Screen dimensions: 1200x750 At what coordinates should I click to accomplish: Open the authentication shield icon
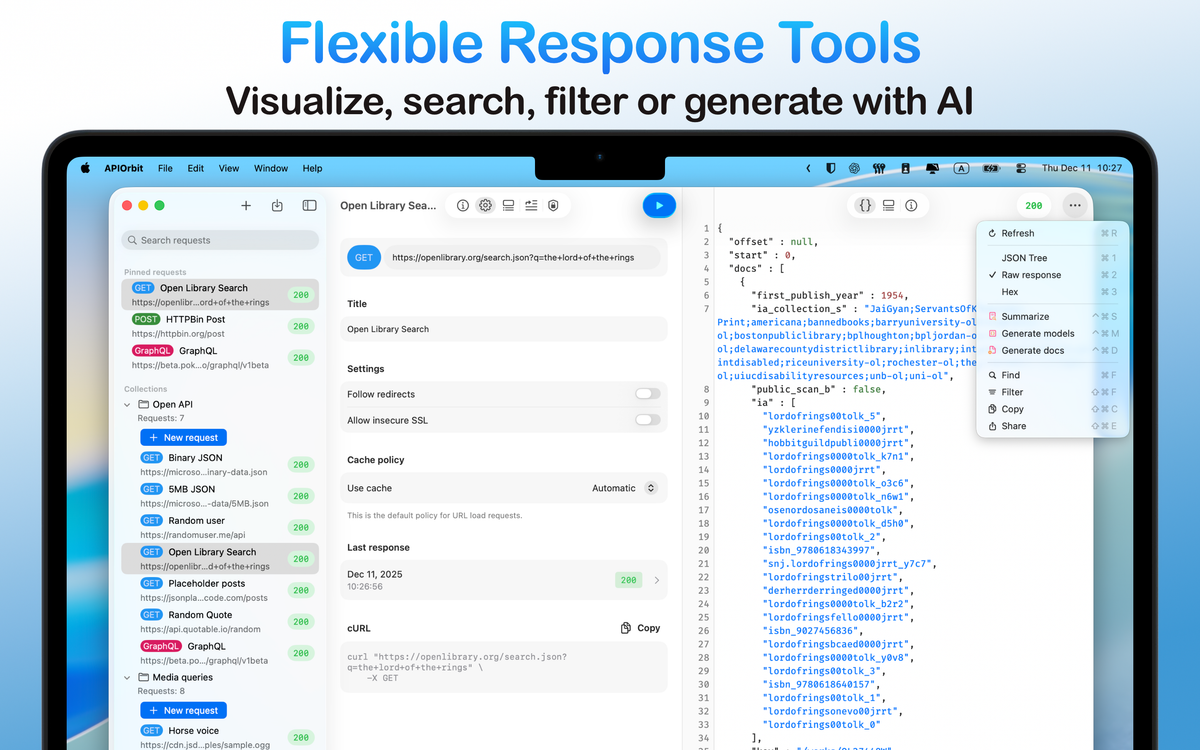[x=553, y=205]
